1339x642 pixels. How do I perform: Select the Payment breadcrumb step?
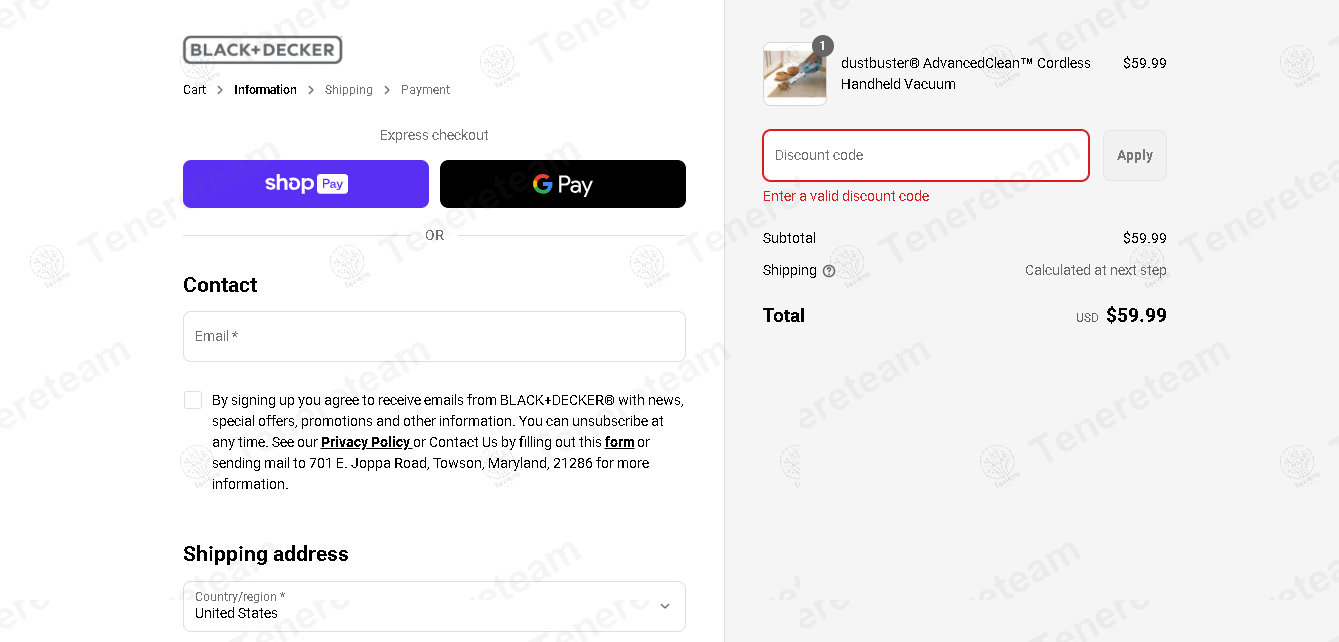426,90
